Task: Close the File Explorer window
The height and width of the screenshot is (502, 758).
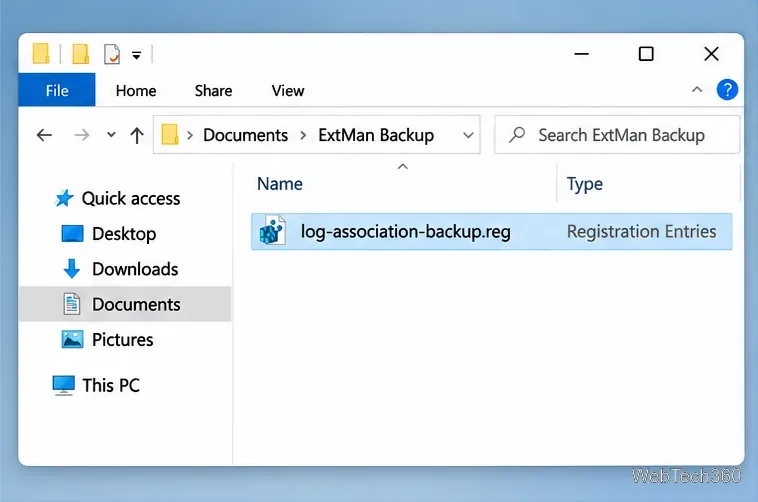Action: [x=711, y=54]
